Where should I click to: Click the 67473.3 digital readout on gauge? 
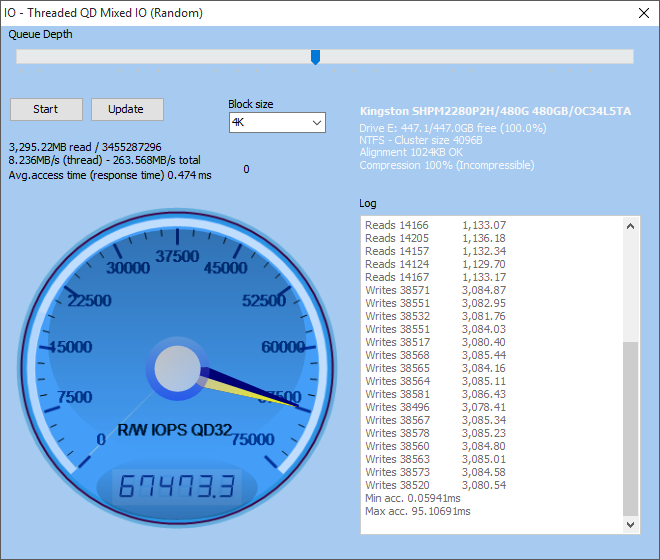[177, 486]
